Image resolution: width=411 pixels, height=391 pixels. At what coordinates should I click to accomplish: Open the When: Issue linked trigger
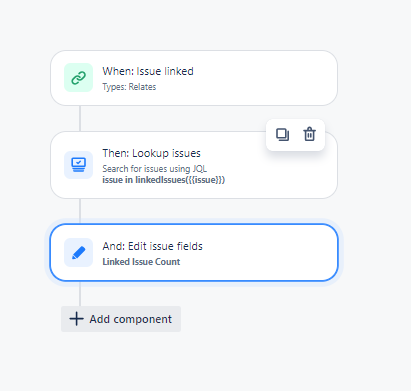click(194, 78)
